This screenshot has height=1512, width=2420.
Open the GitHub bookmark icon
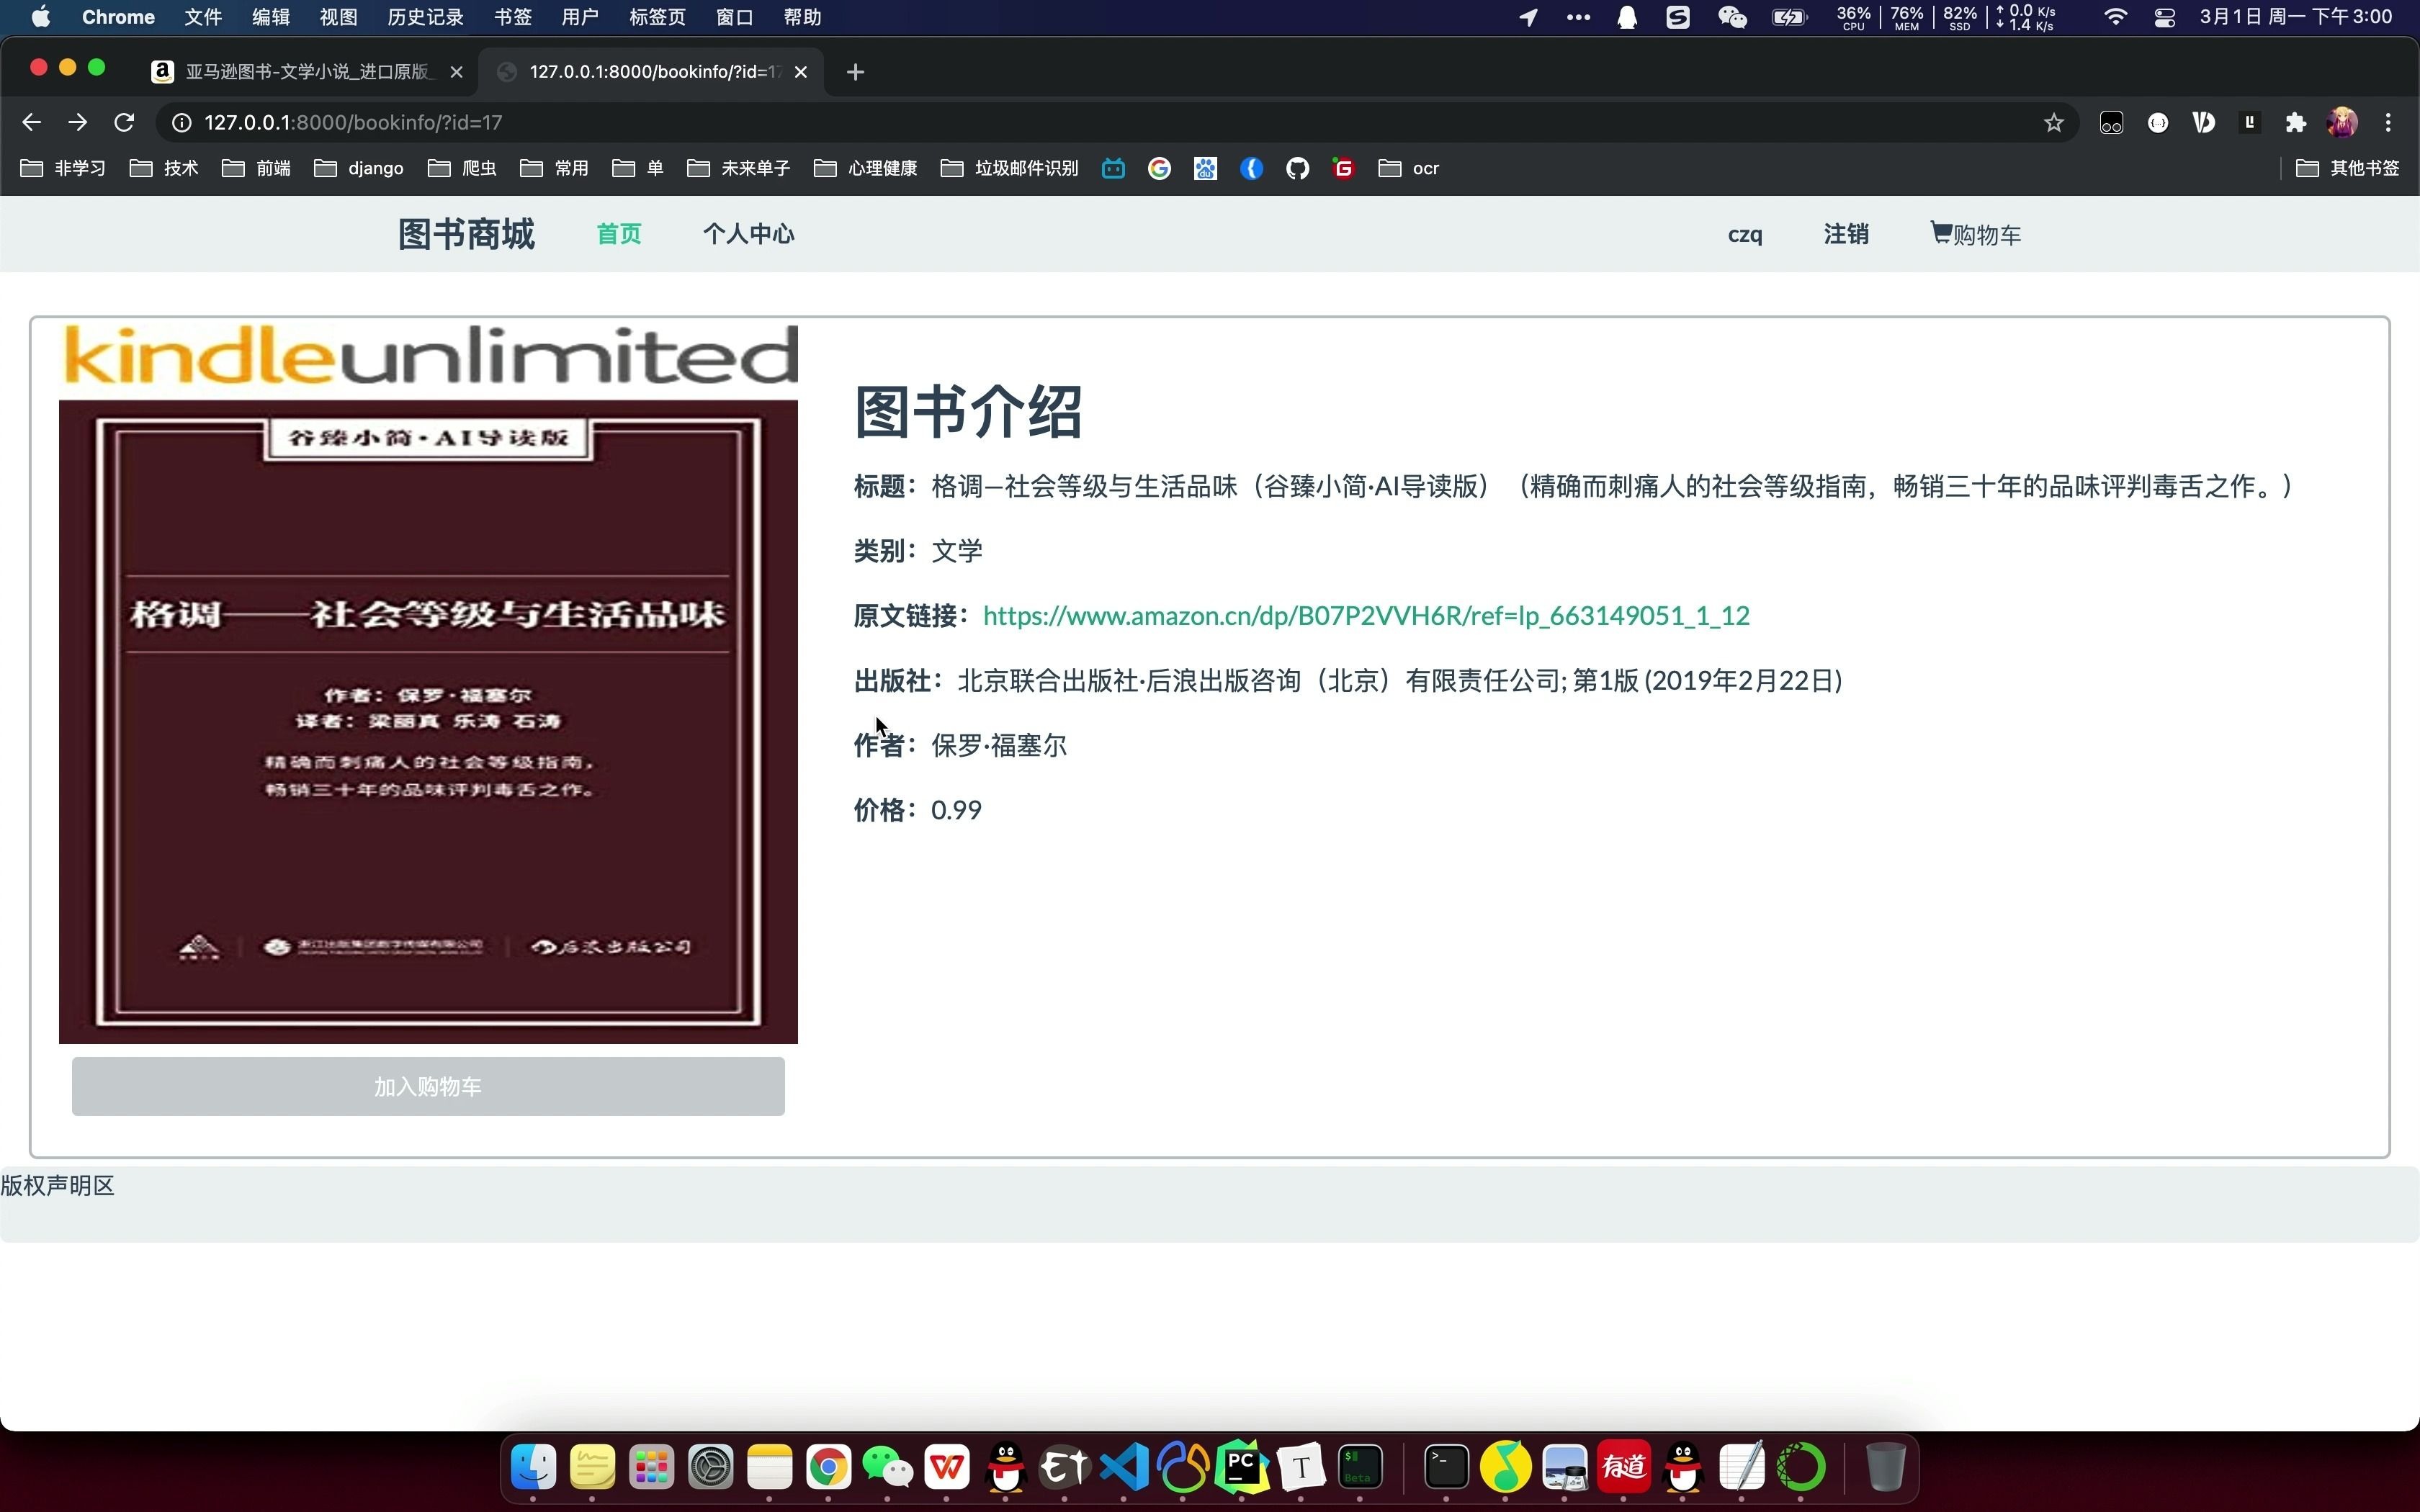pyautogui.click(x=1297, y=168)
